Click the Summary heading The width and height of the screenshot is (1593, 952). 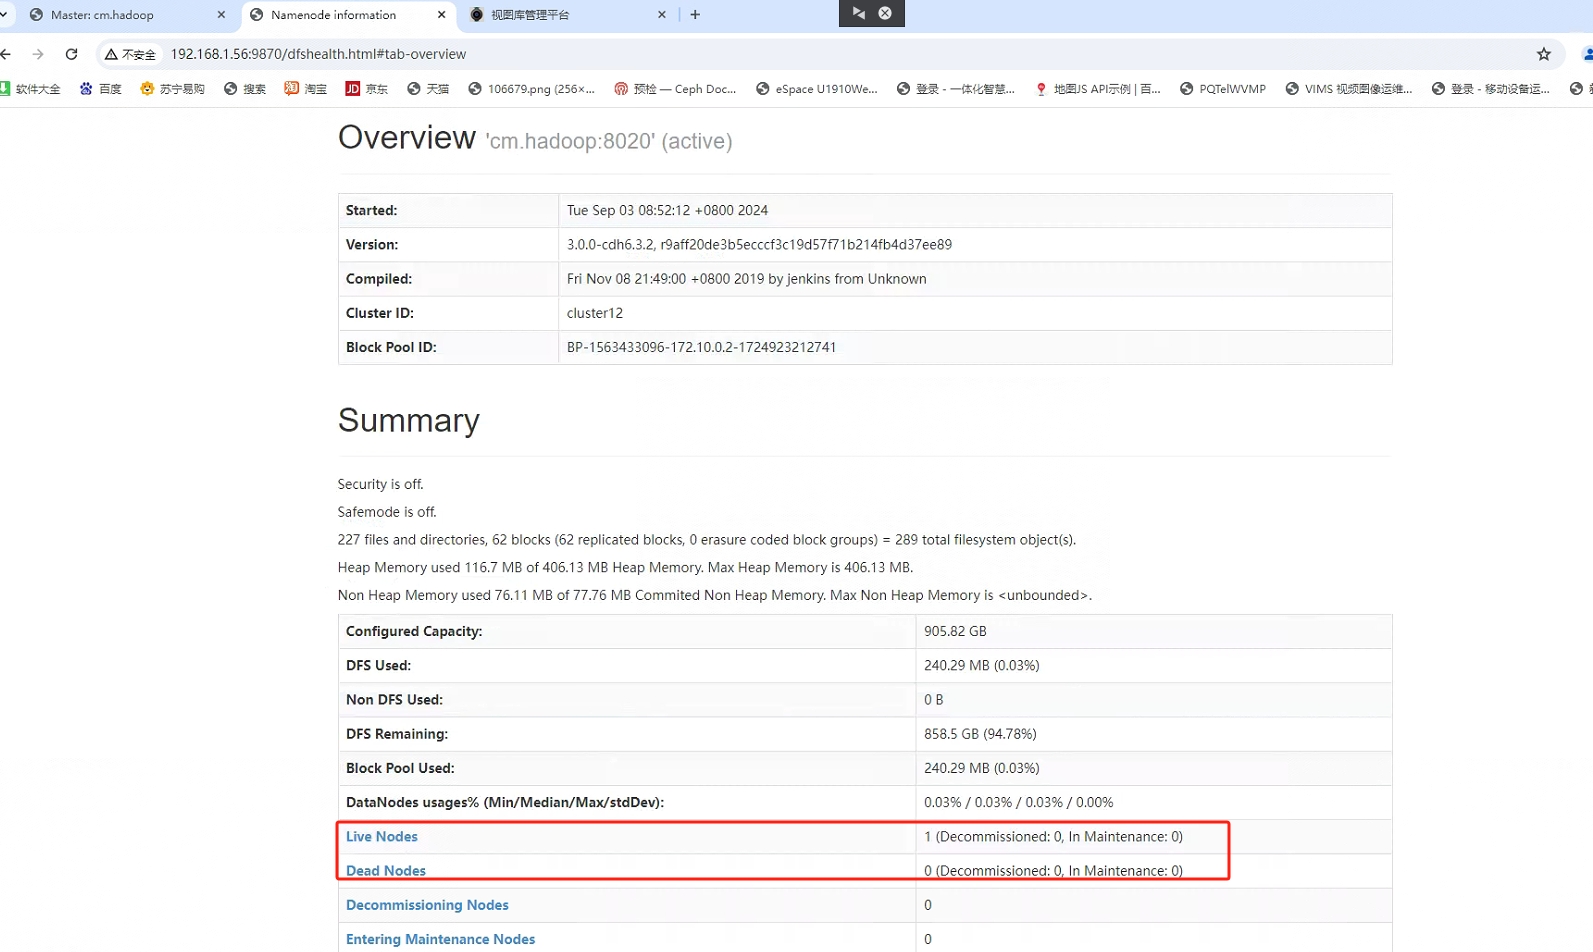click(x=409, y=420)
